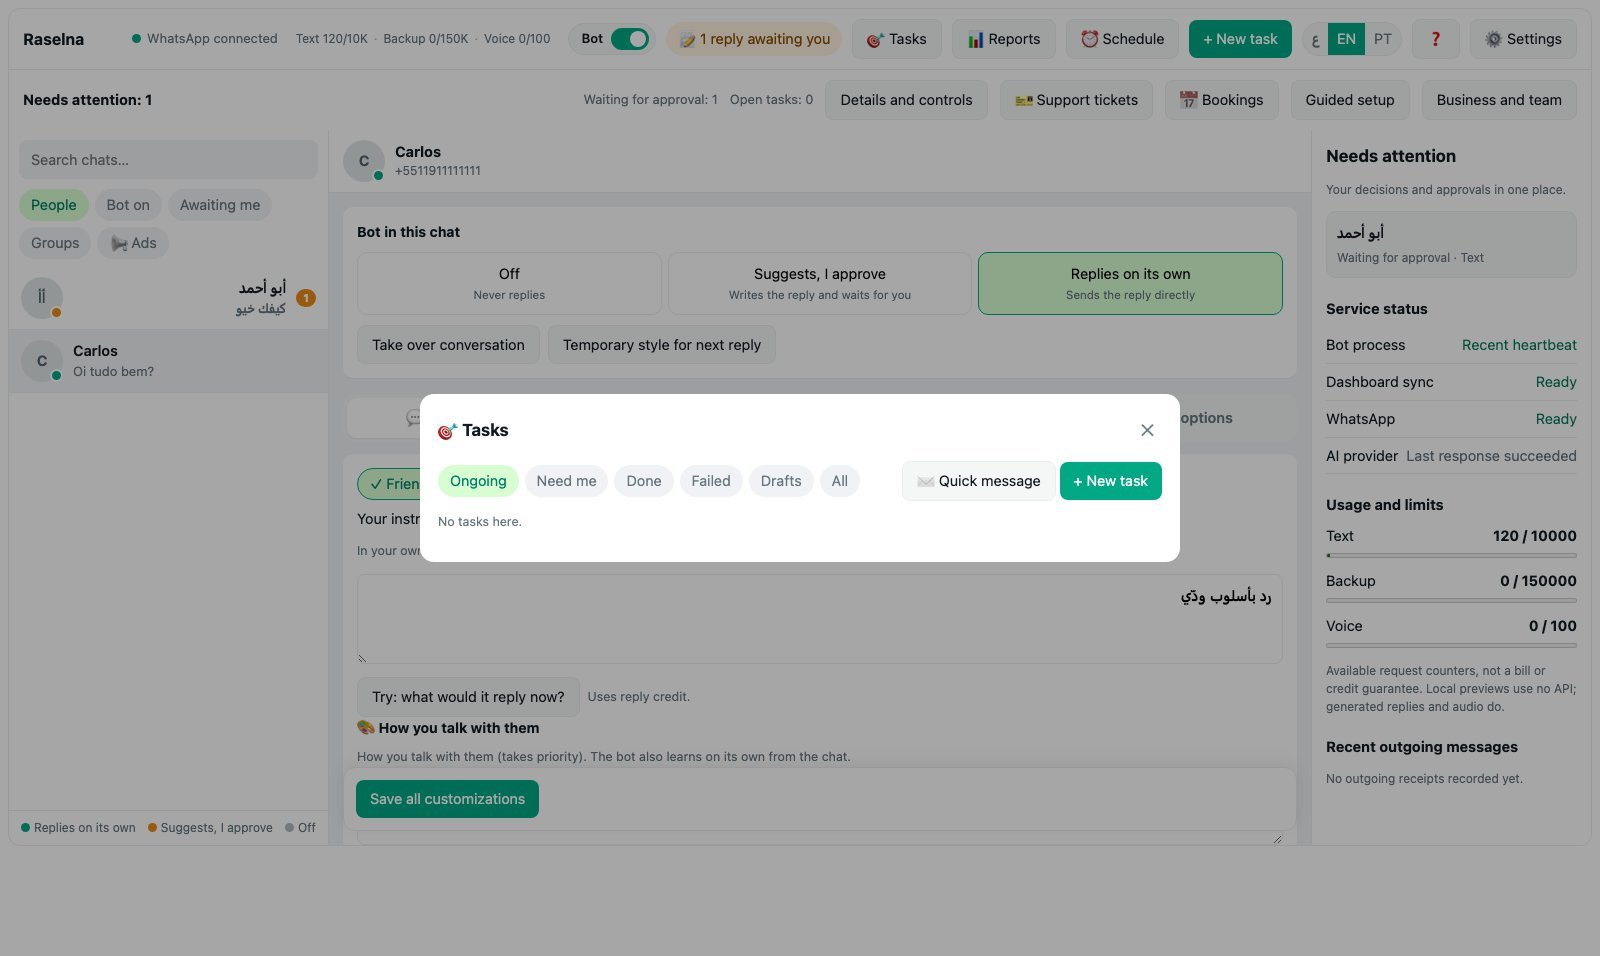This screenshot has height=956, width=1600.
Task: Open Details and controls
Action: click(x=906, y=100)
